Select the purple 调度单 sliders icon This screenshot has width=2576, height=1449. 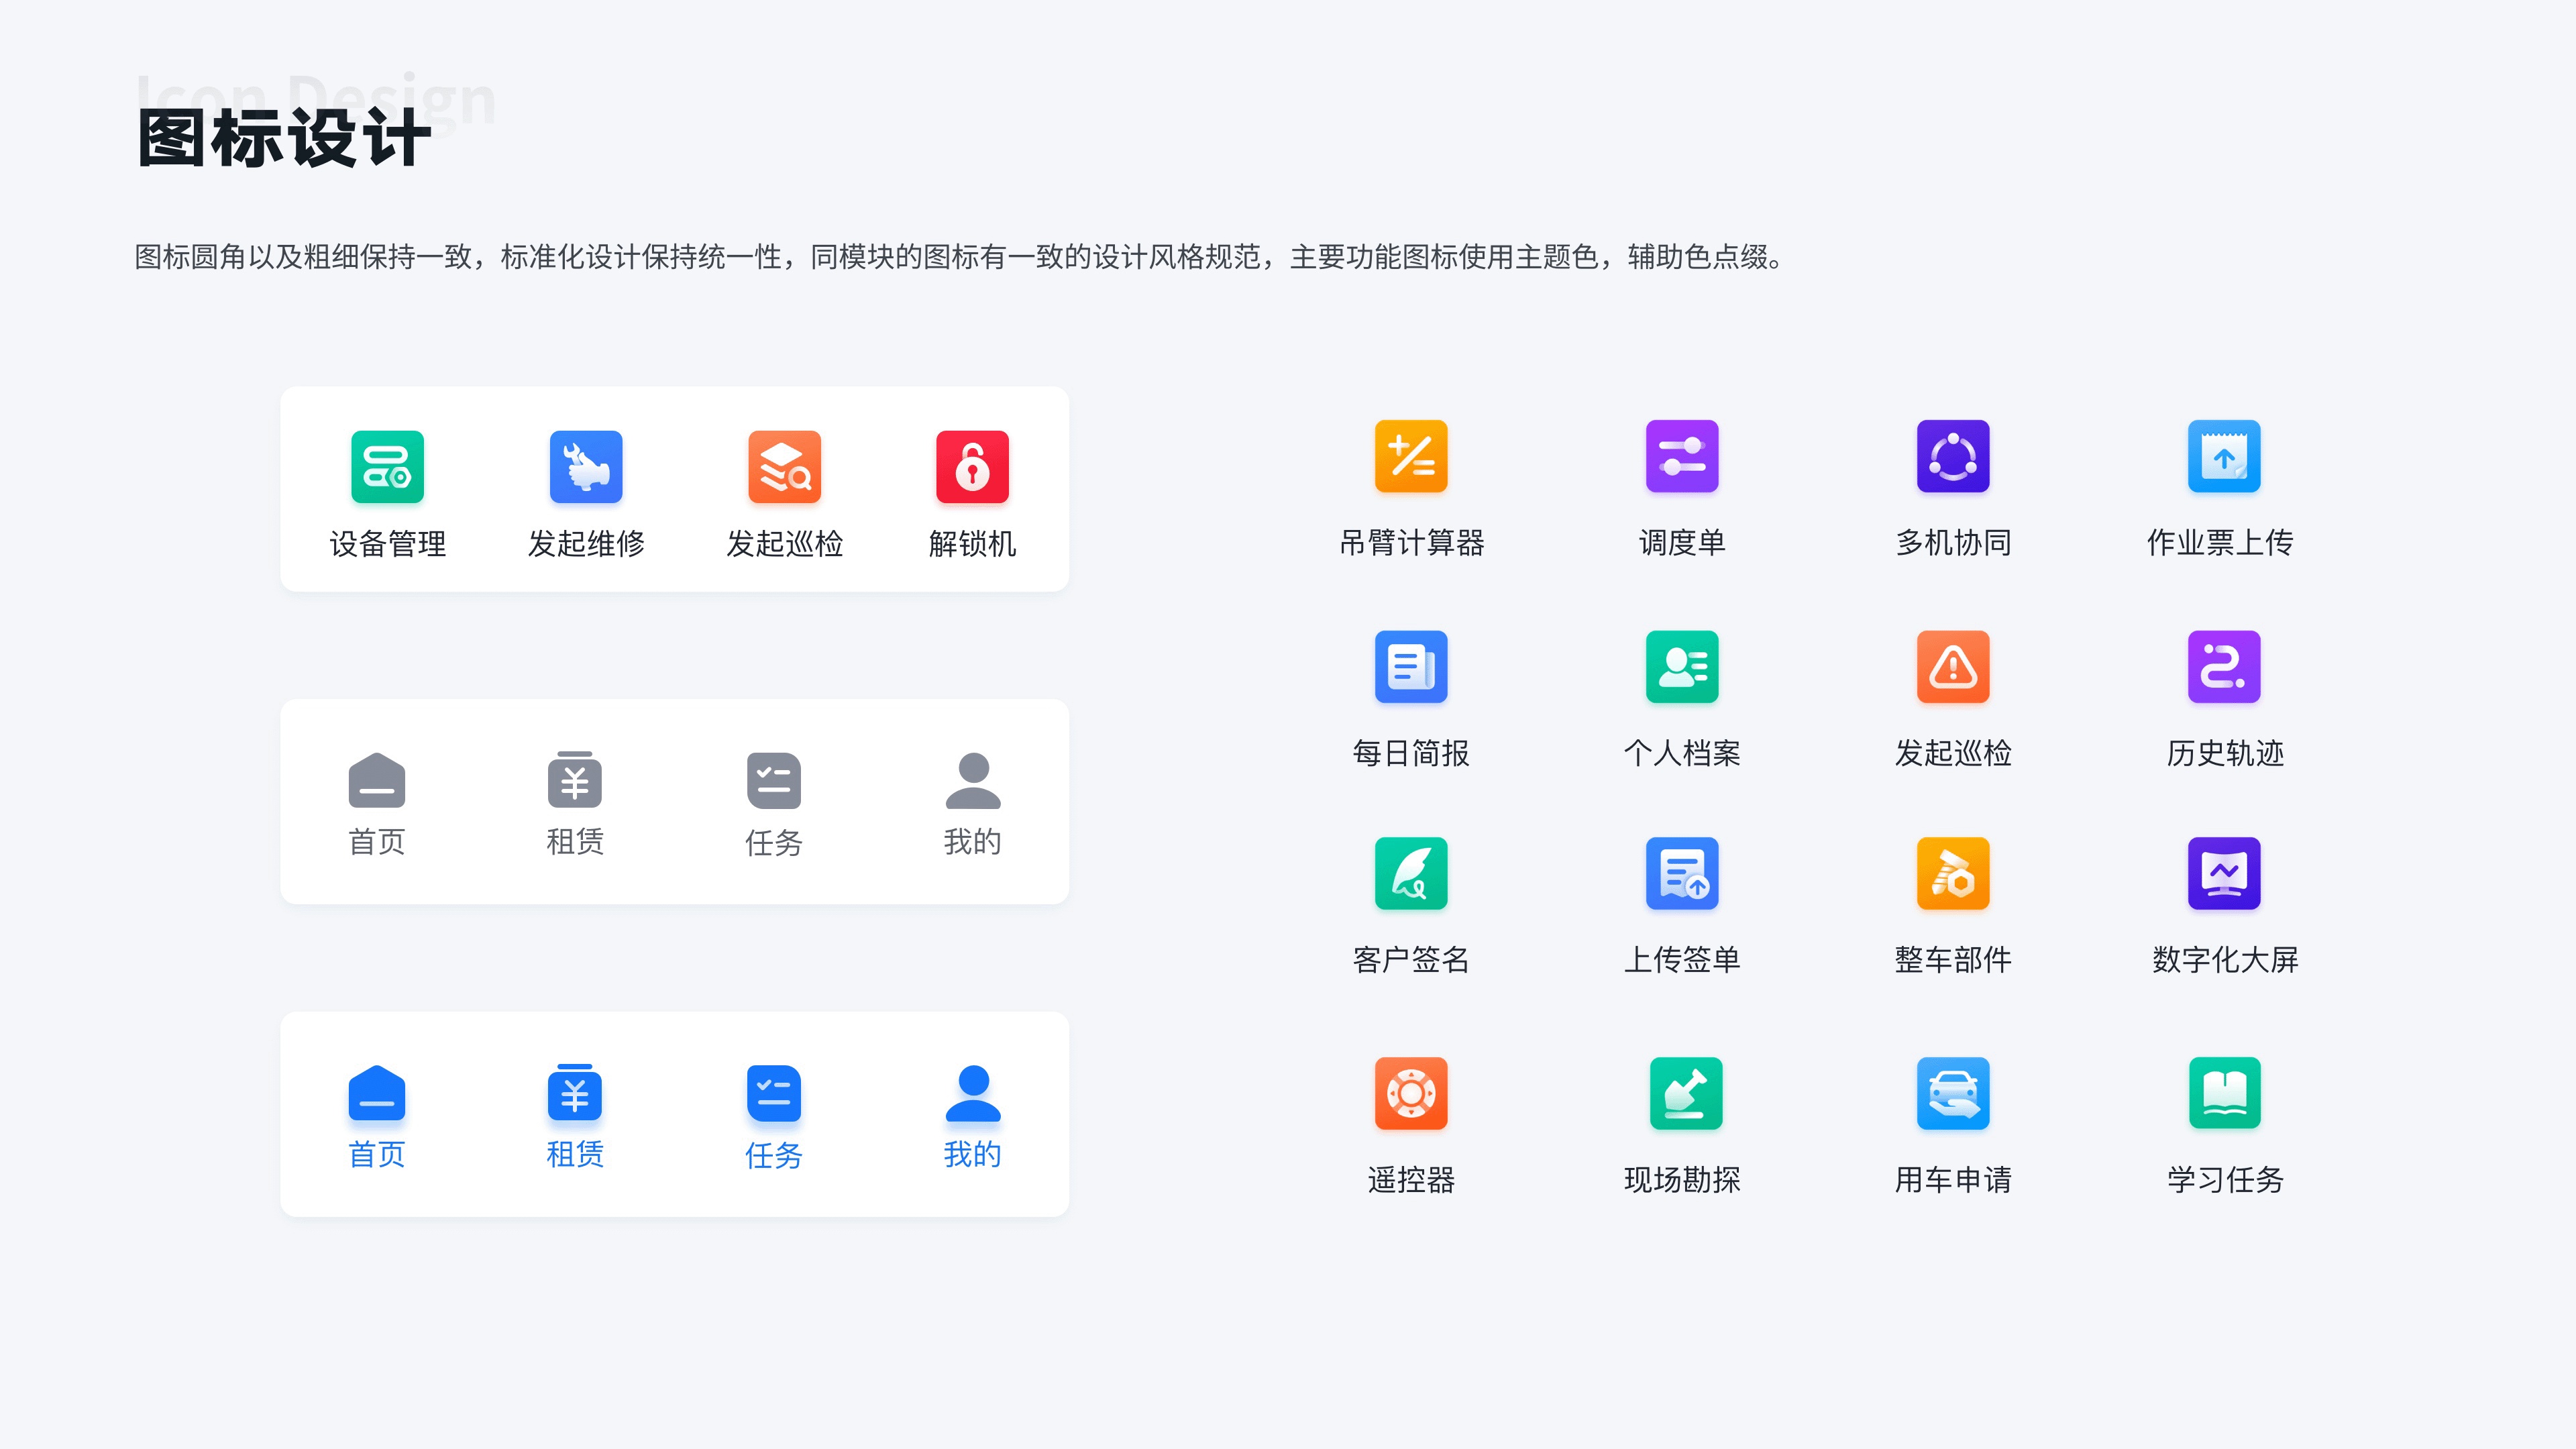[1681, 456]
